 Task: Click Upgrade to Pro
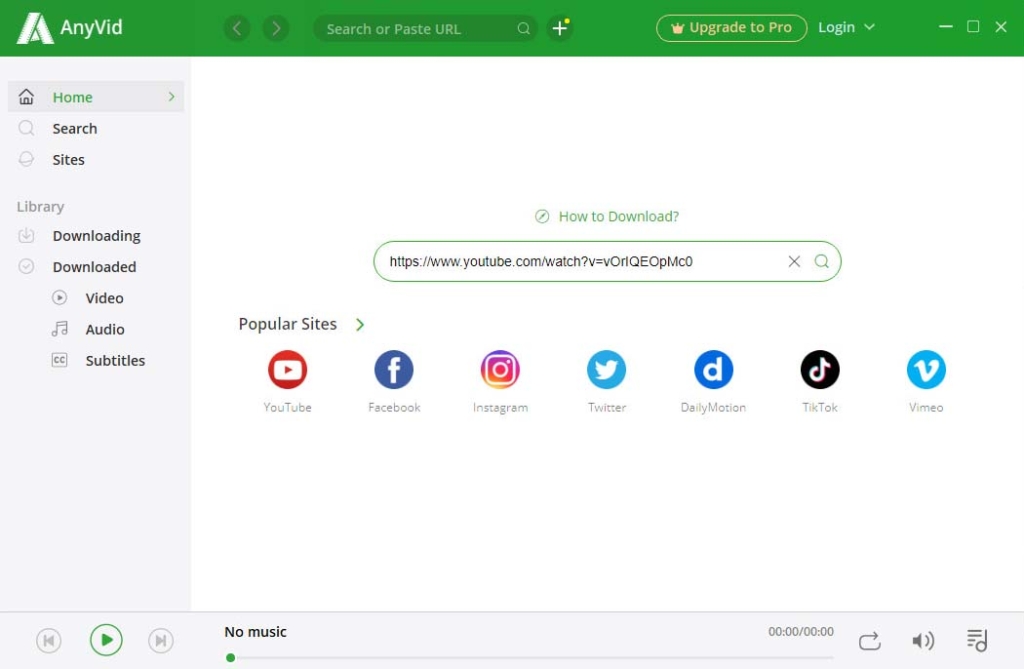click(731, 27)
